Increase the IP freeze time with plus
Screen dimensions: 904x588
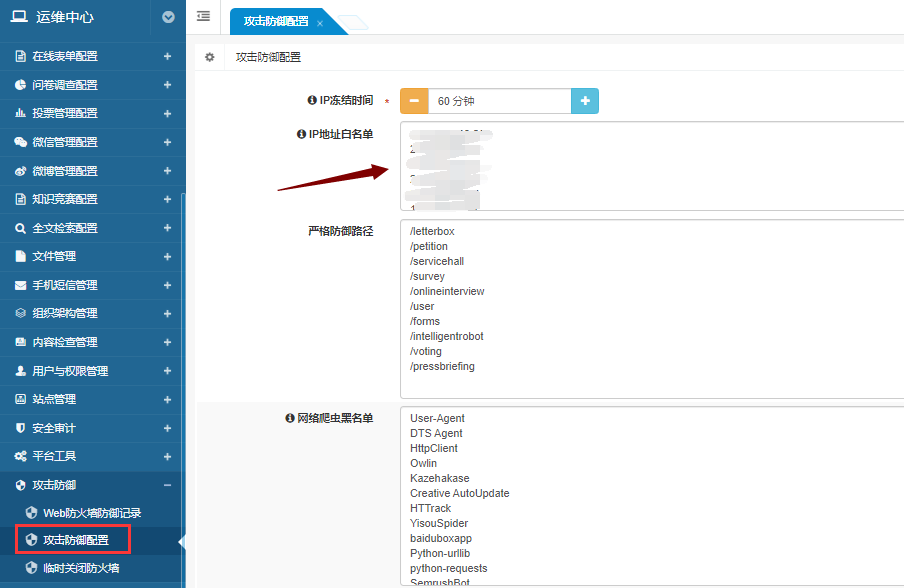tap(585, 101)
